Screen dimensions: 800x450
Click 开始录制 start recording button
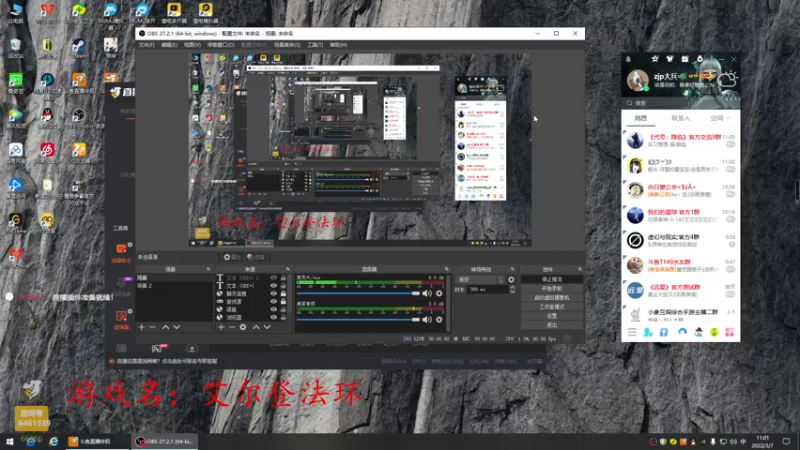pyautogui.click(x=552, y=288)
